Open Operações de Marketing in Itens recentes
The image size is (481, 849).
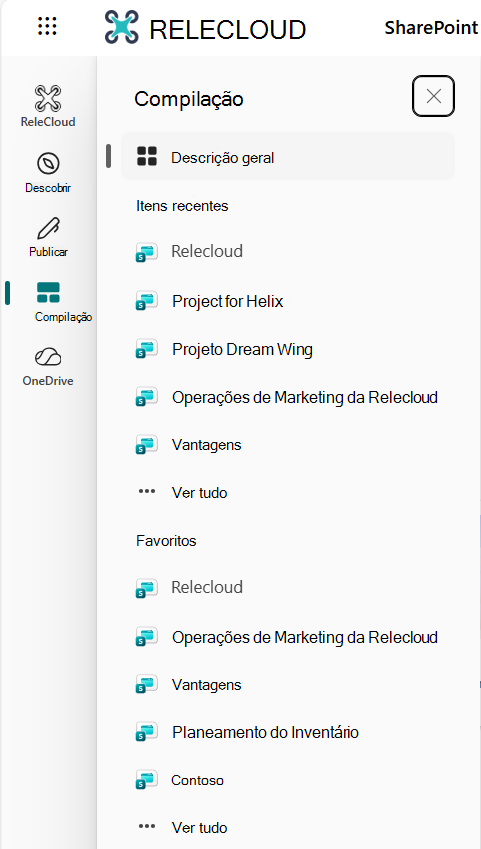[x=305, y=397]
